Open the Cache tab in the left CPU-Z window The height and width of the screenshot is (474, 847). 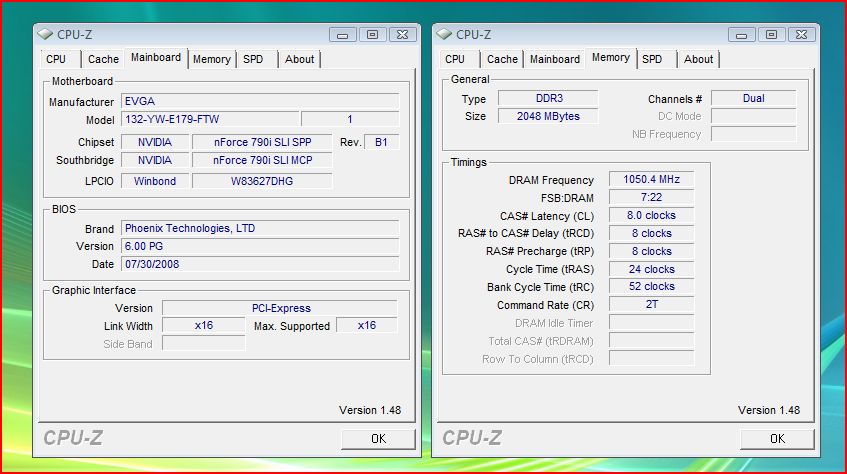point(103,59)
